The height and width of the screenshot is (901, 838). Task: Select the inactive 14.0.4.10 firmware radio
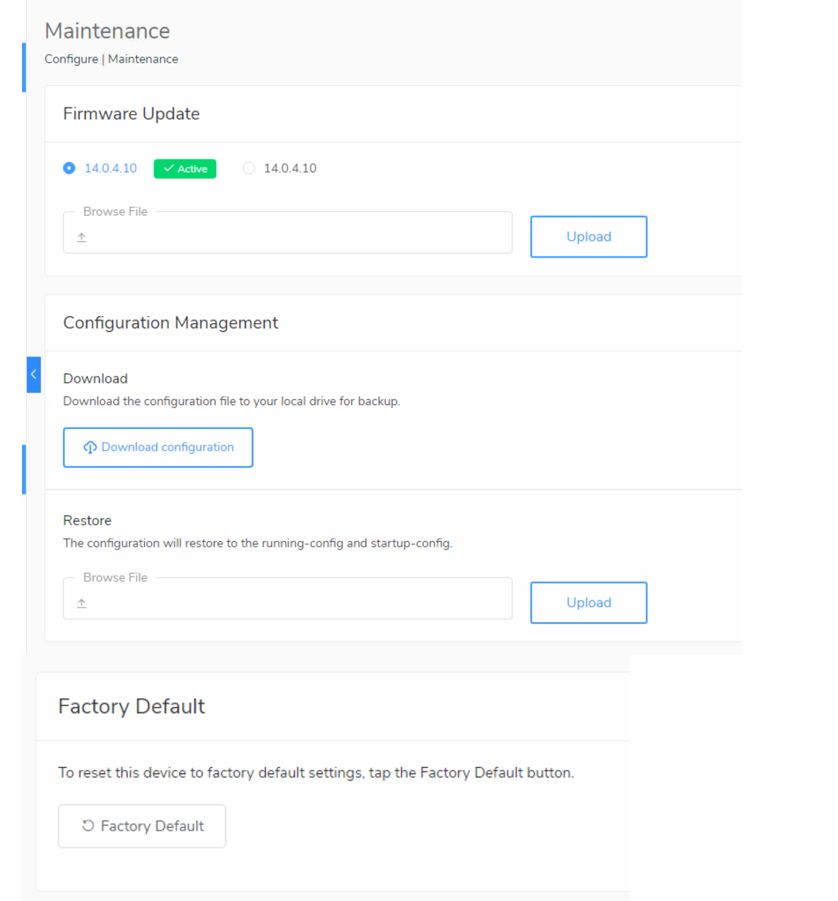coord(249,168)
